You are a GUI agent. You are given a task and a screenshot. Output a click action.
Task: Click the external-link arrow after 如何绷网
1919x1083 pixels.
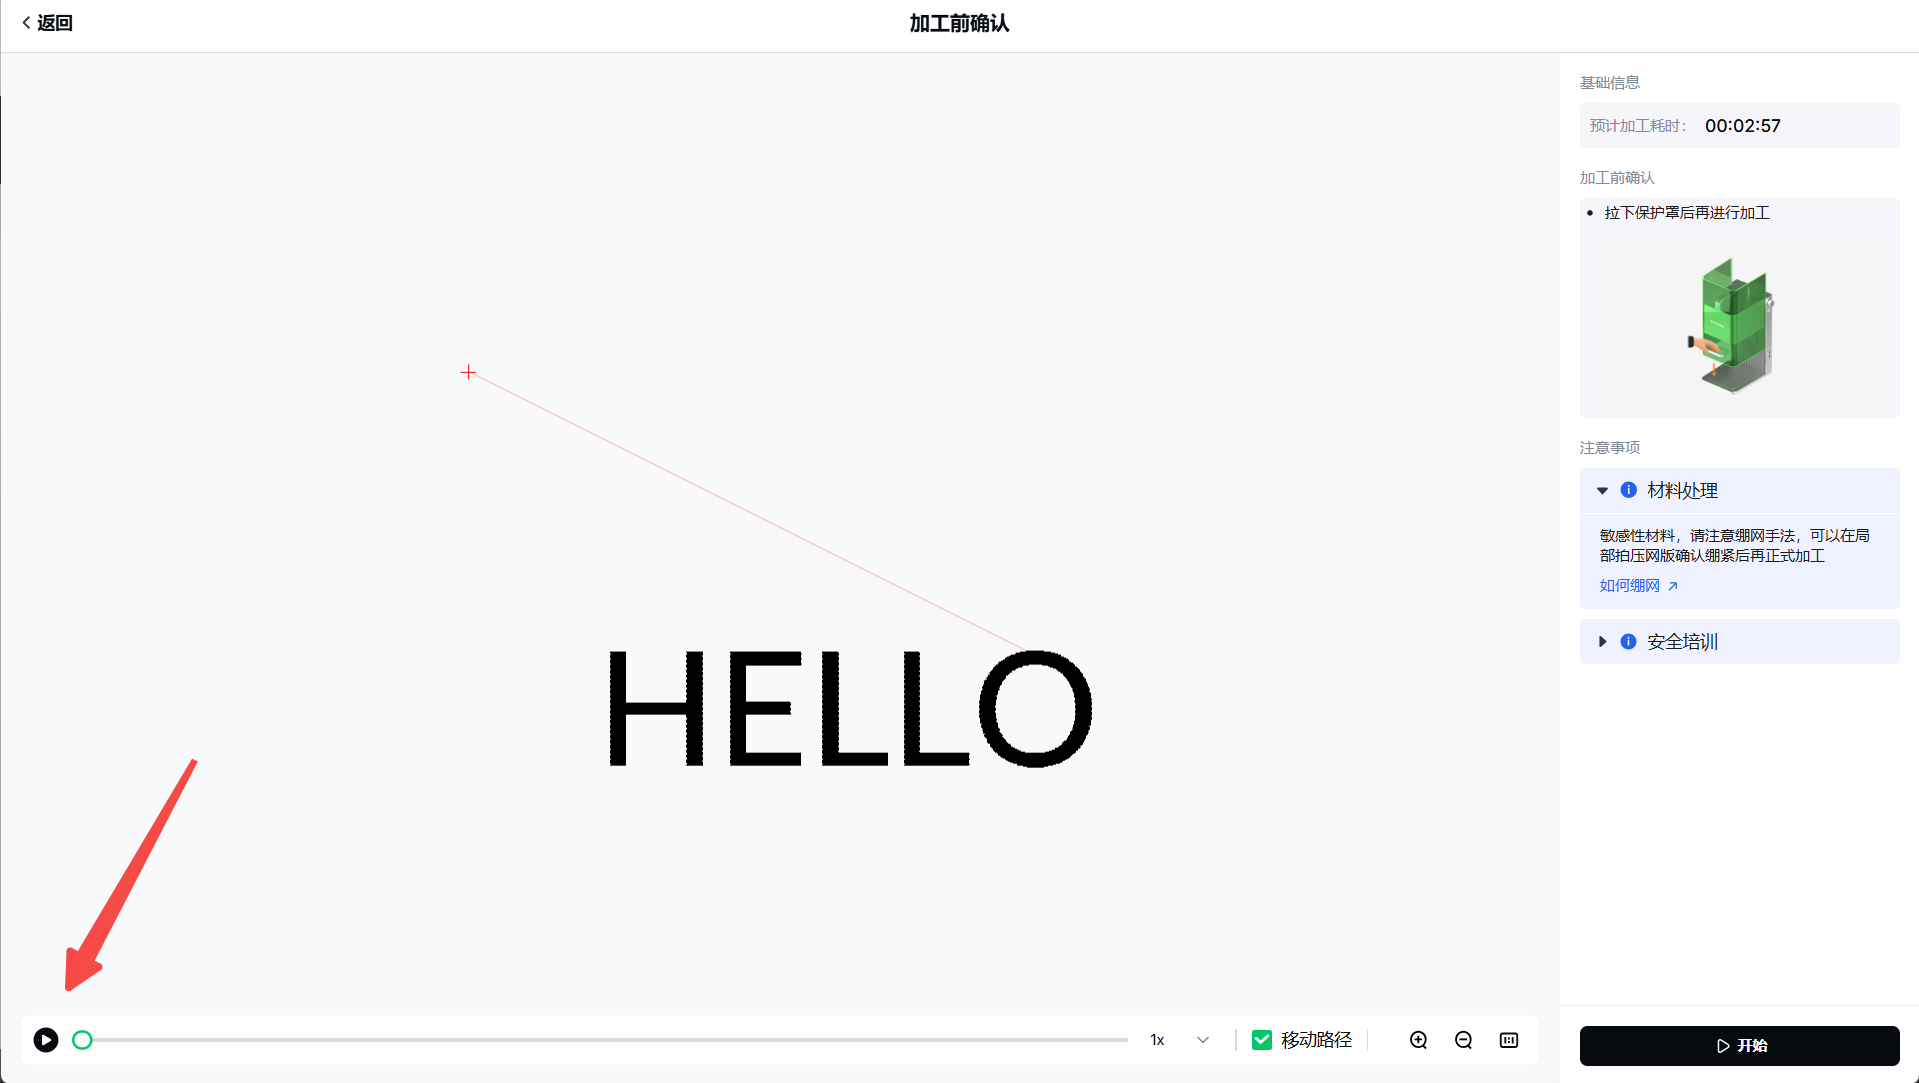pos(1673,586)
